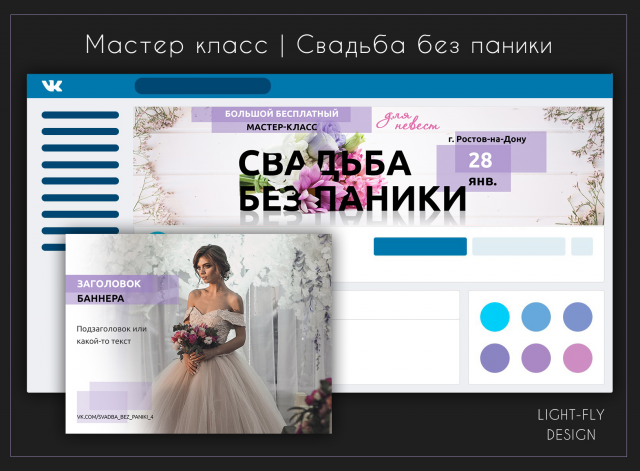This screenshot has width=640, height=471.
Task: Click the dark blue search field placeholder
Action: point(203,86)
